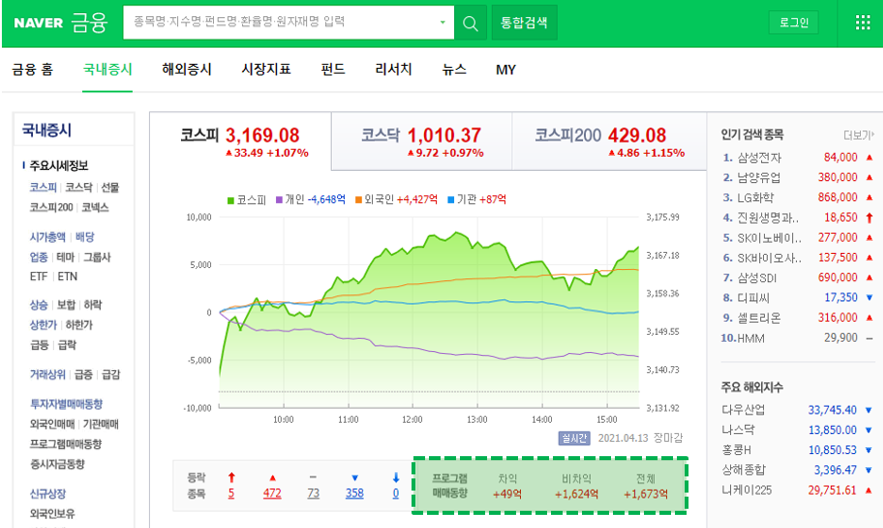Open 나스닥 overseas index
The width and height of the screenshot is (883, 528).
738,430
